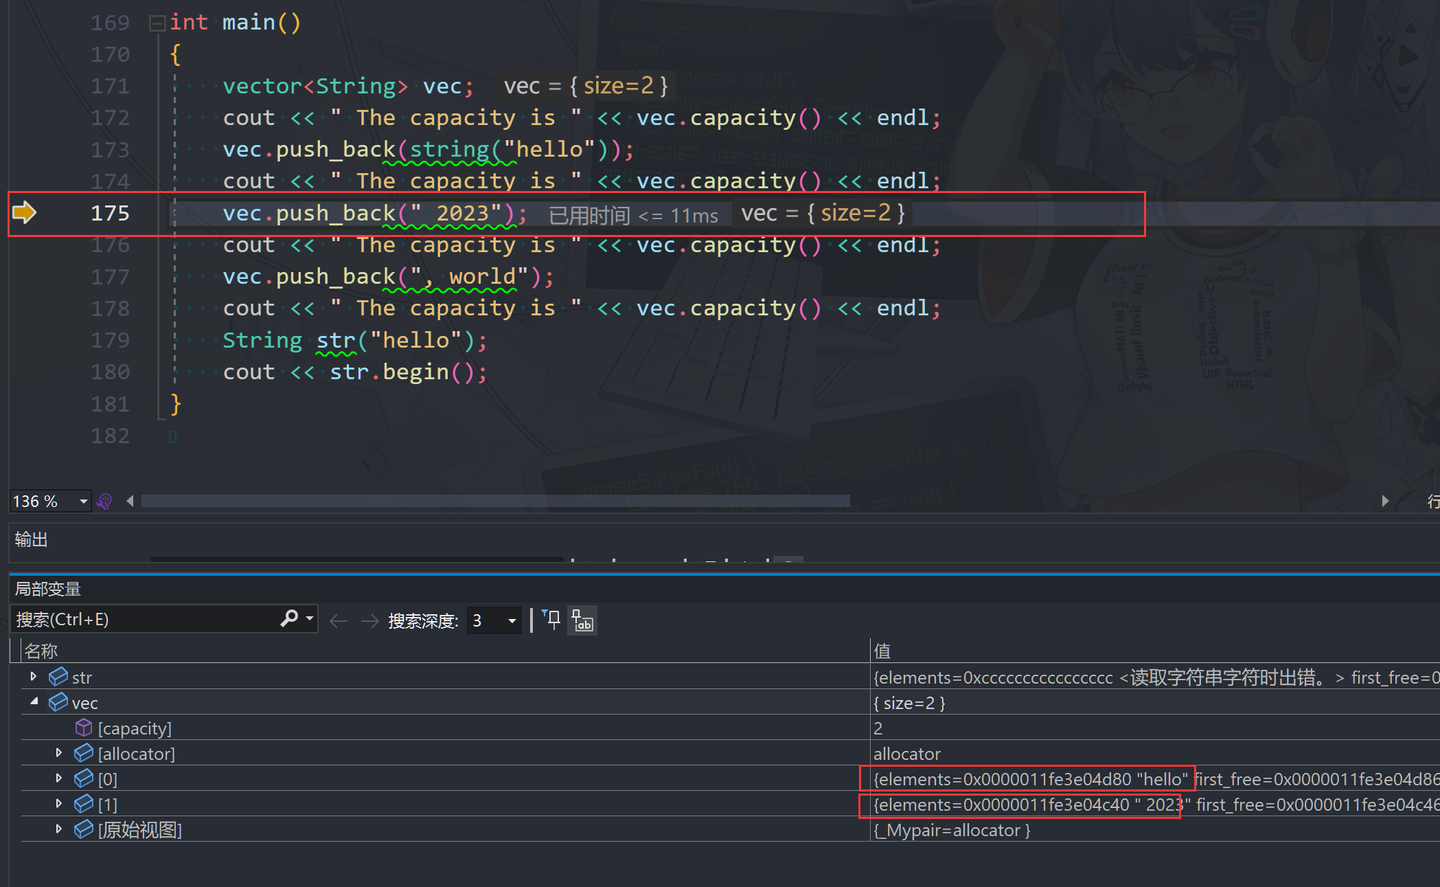Click the 行 line indicator near the scrollbar
The image size is (1440, 887).
click(x=1432, y=501)
